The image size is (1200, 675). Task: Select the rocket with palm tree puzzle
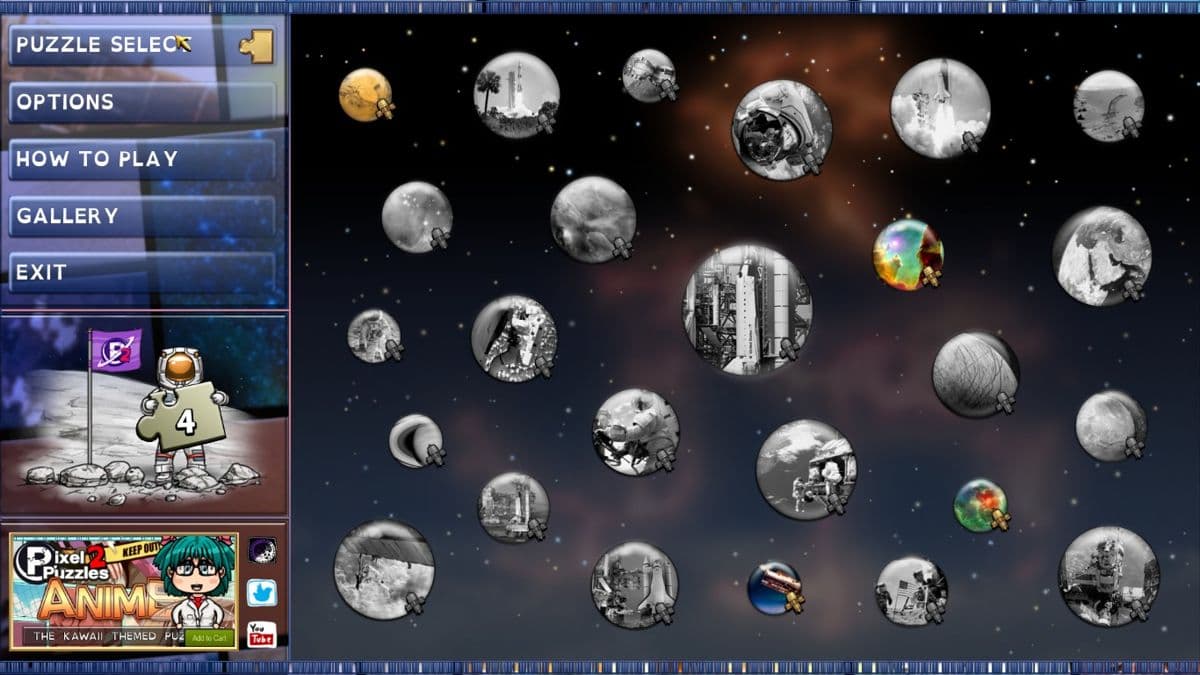click(x=516, y=94)
